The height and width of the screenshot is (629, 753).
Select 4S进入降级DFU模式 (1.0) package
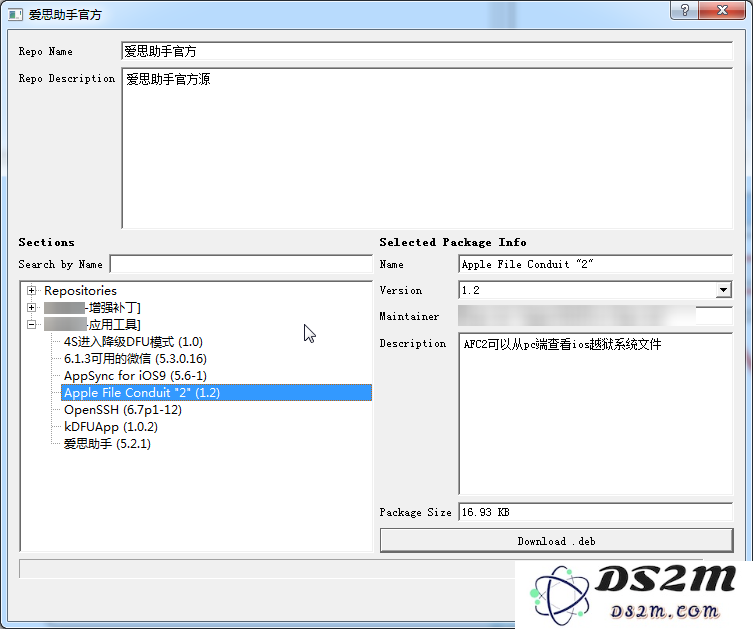tap(134, 342)
